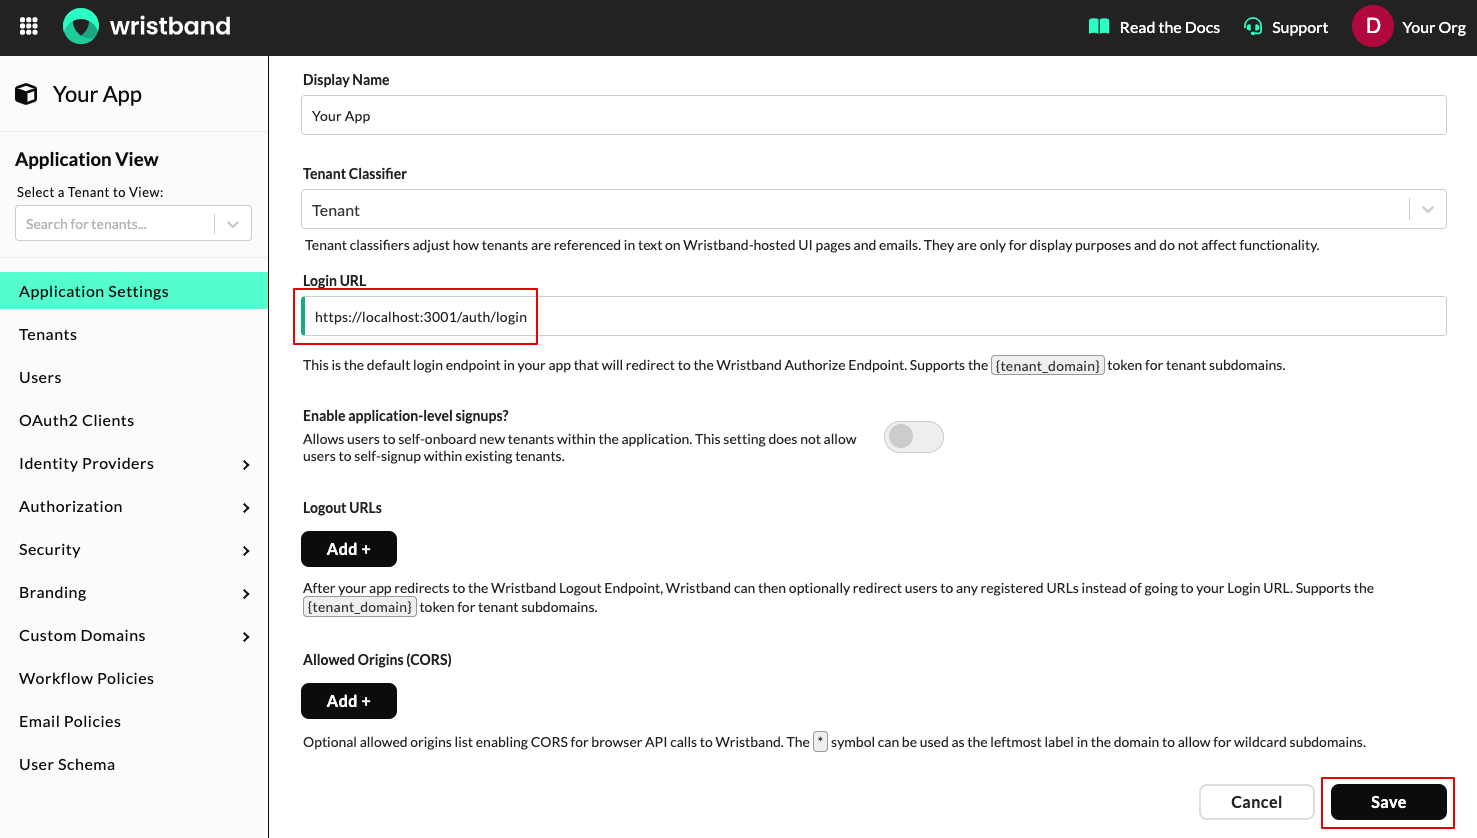Image resolution: width=1477 pixels, height=838 pixels.
Task: Click the Read the Docs book icon
Action: point(1099,27)
